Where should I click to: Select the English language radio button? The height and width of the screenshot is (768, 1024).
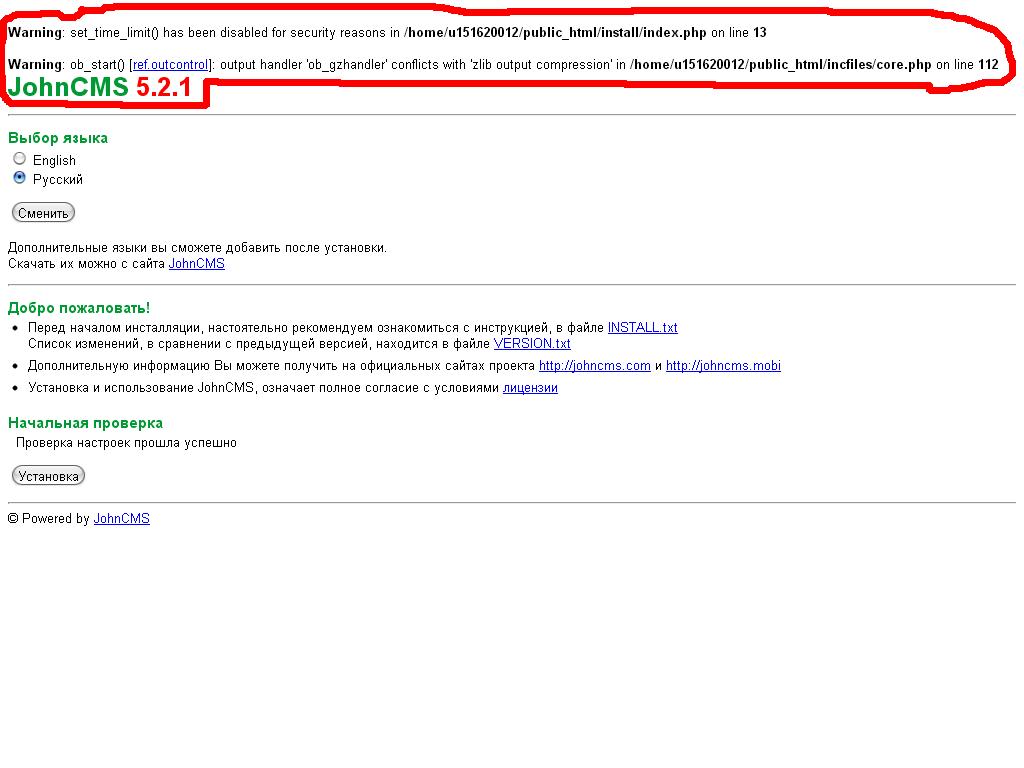tap(20, 159)
